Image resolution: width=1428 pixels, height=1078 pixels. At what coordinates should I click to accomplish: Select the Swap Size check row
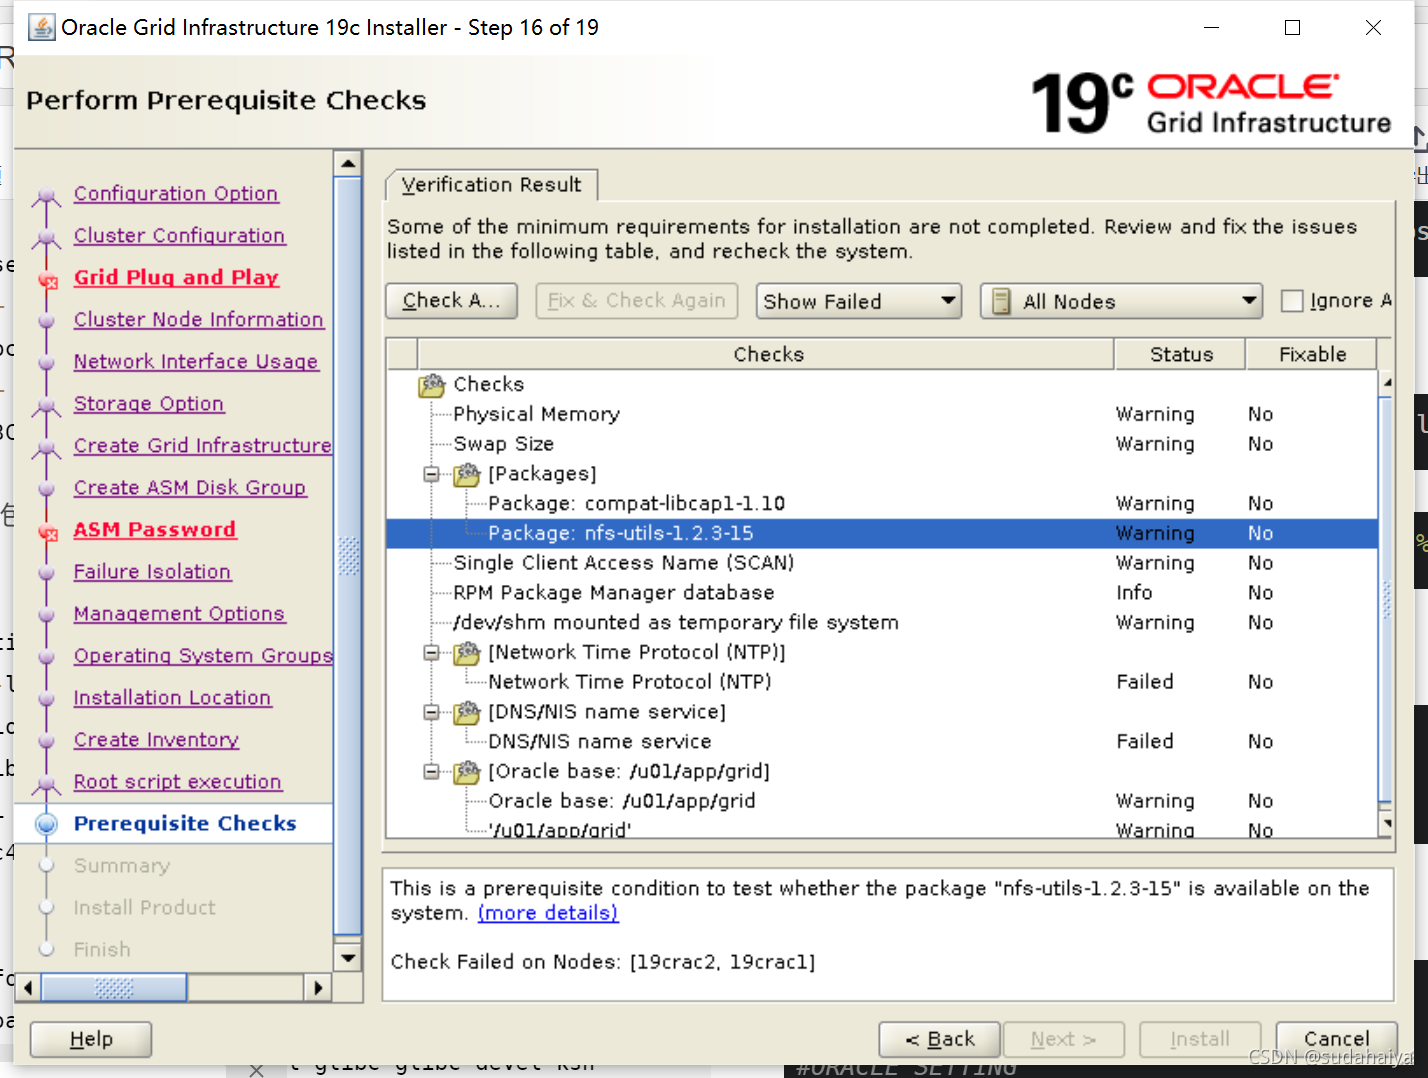tap(882, 444)
